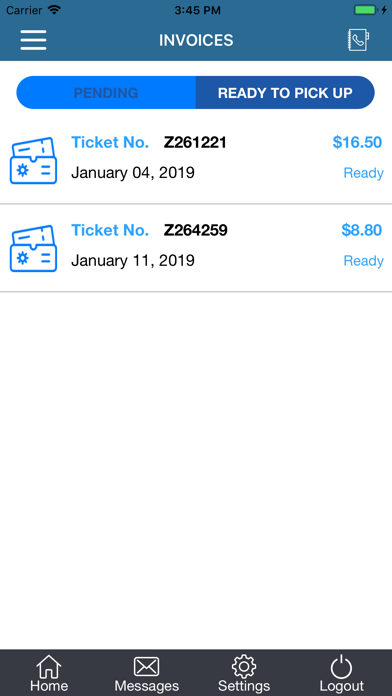392x696 pixels.
Task: Tap the $16.50 invoice amount
Action: pos(357,142)
